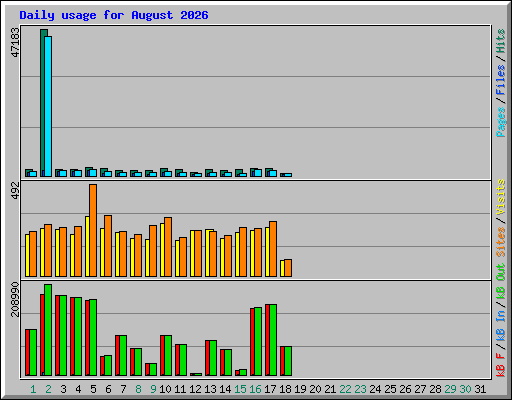Click the green kB bar for day 13
The width and height of the screenshot is (512, 400).
(213, 358)
